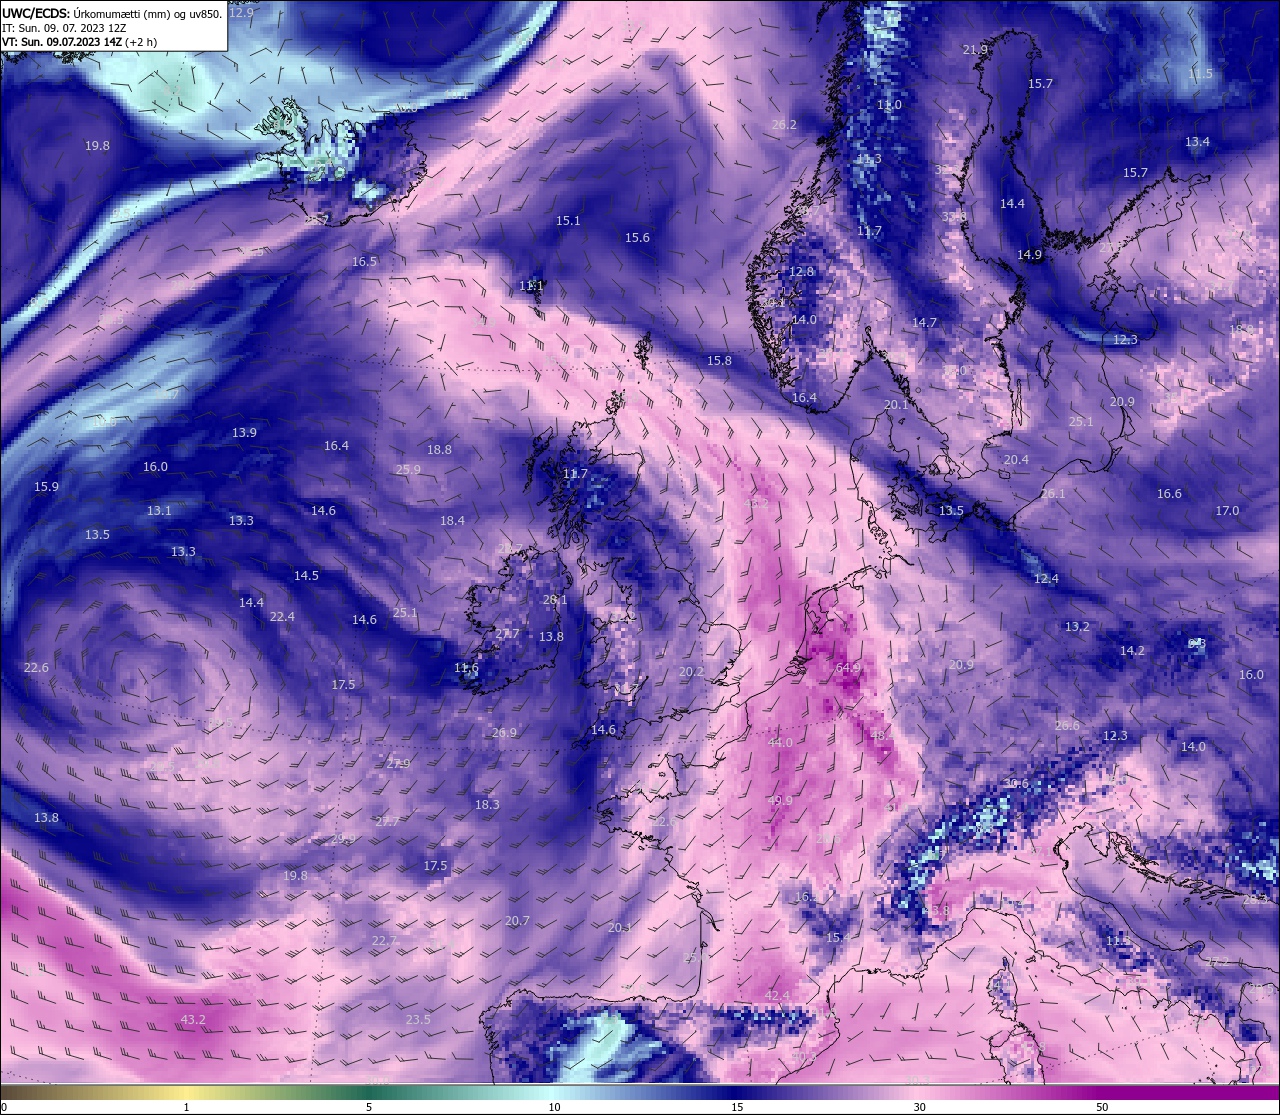Click the 18.4 value label
Image resolution: width=1280 pixels, height=1115 pixels.
point(452,521)
